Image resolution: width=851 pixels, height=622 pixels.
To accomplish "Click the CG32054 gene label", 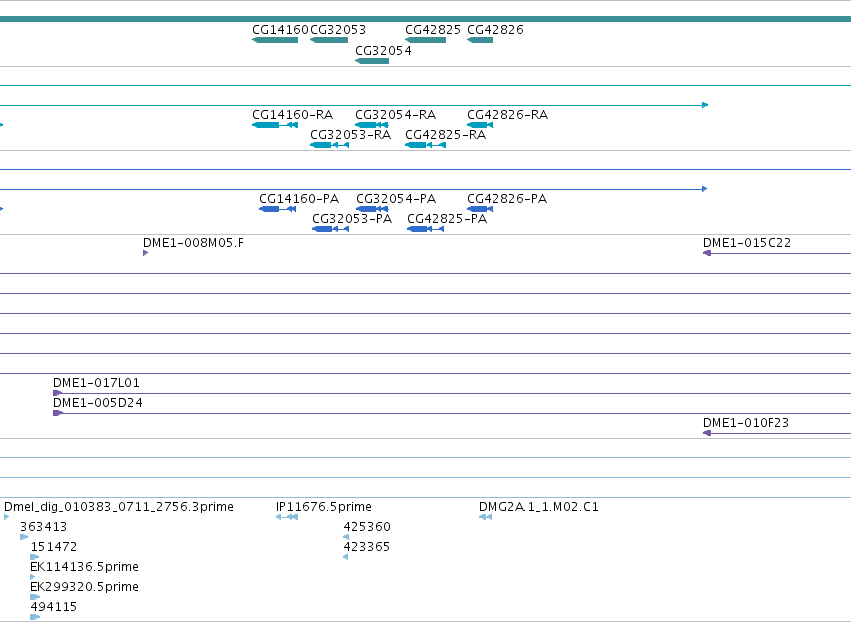I will click(x=383, y=51).
